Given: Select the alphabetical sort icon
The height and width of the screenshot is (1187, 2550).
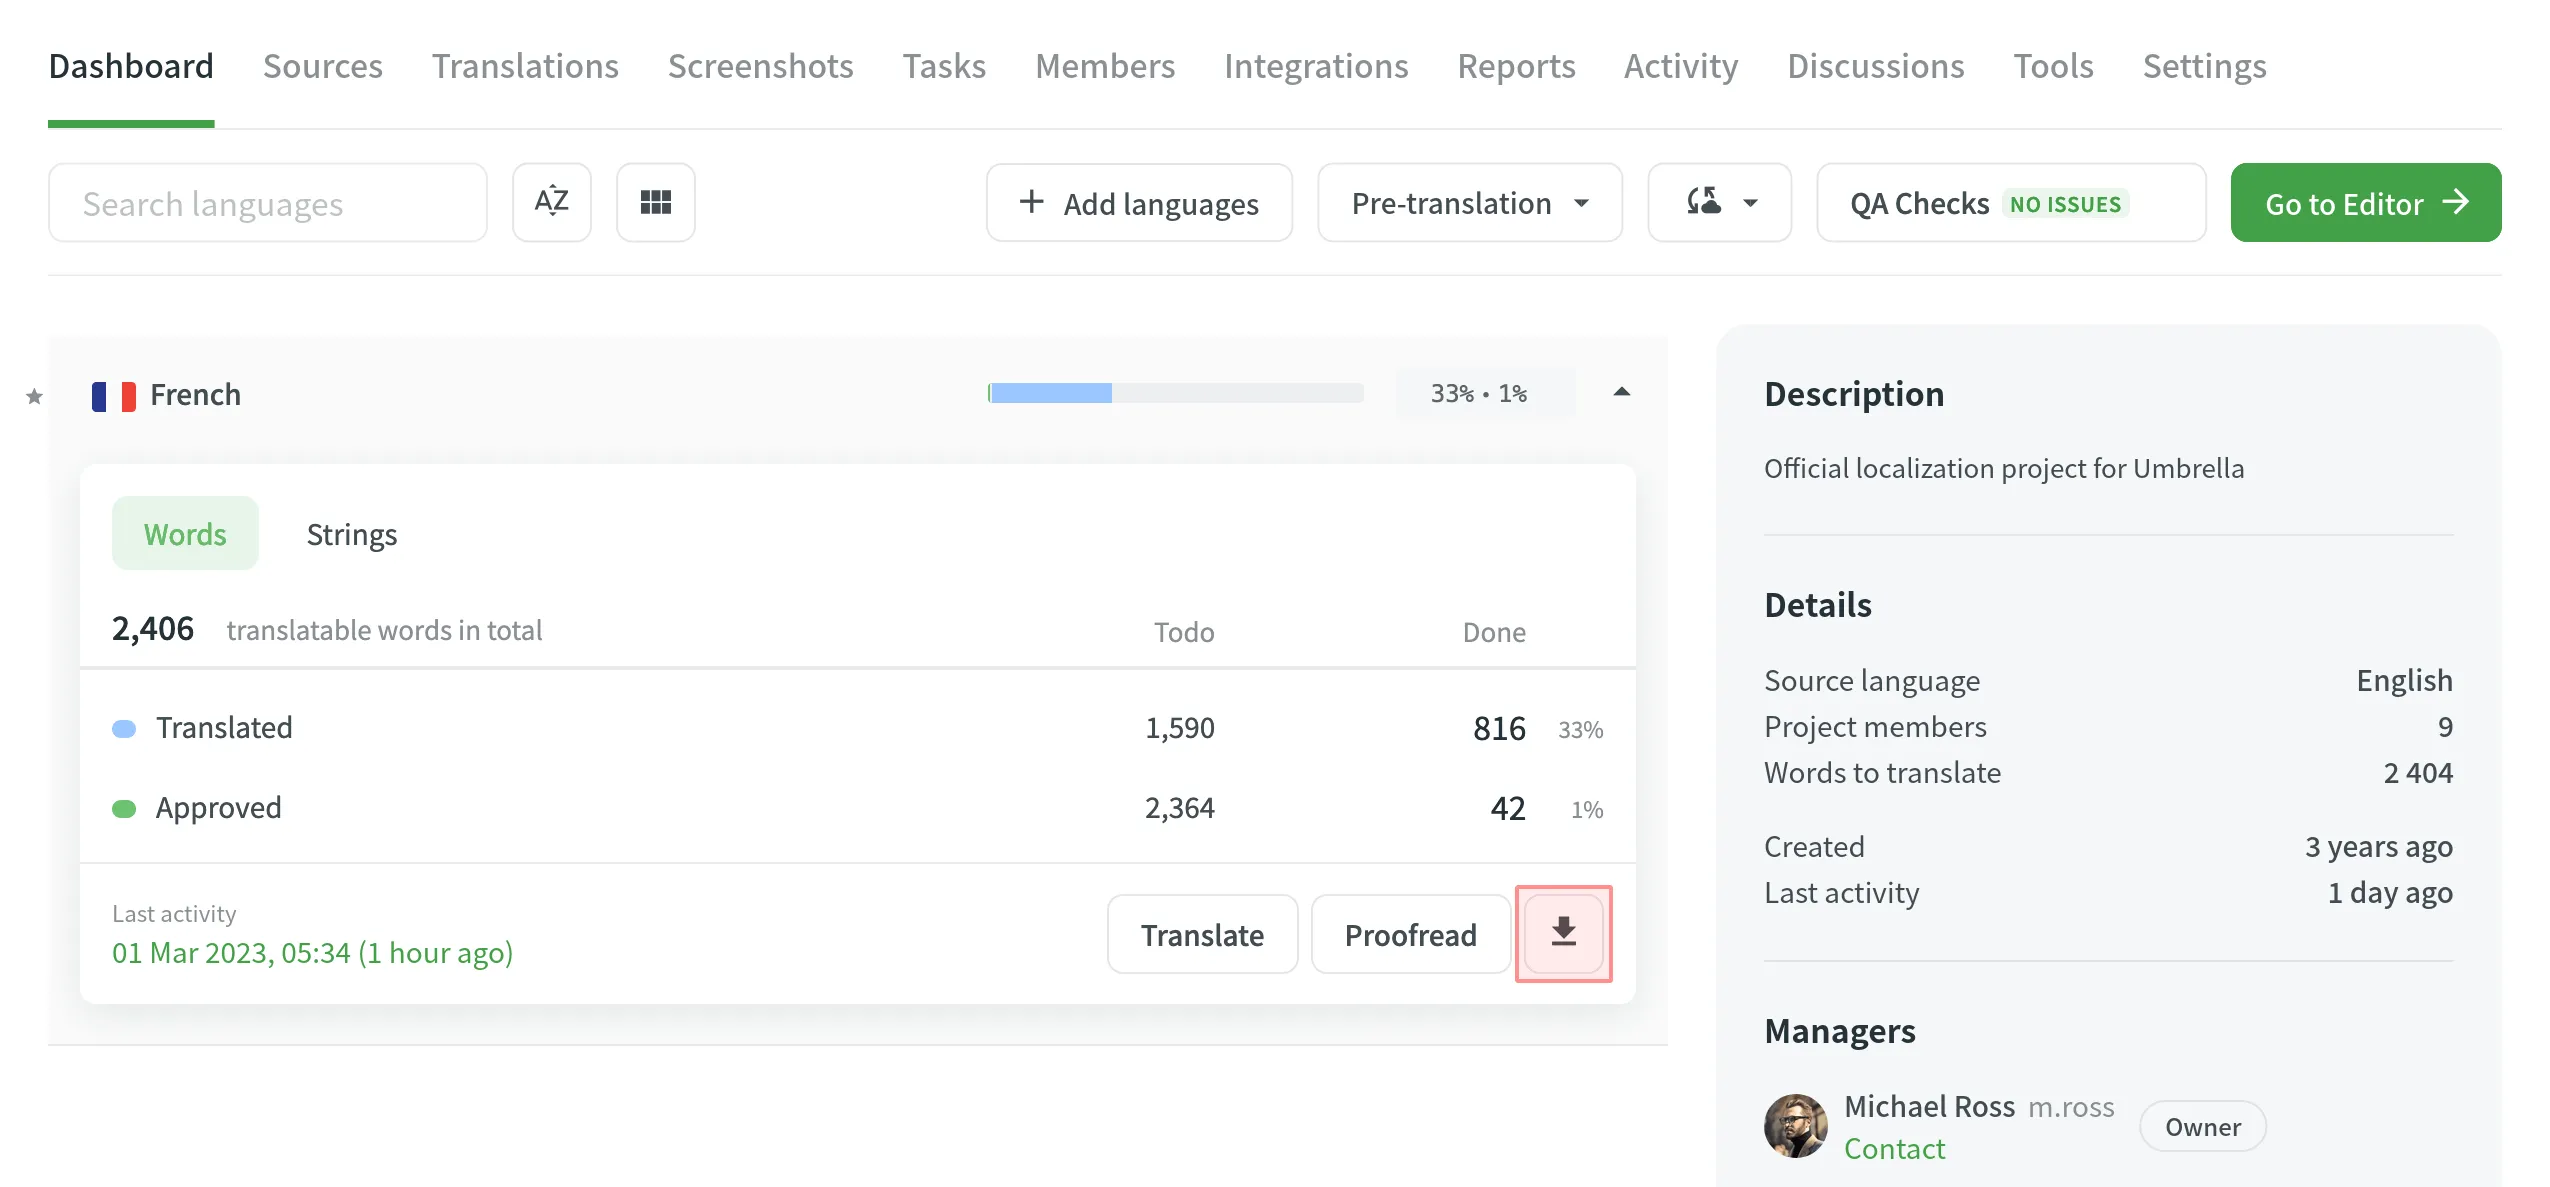Looking at the screenshot, I should 551,202.
